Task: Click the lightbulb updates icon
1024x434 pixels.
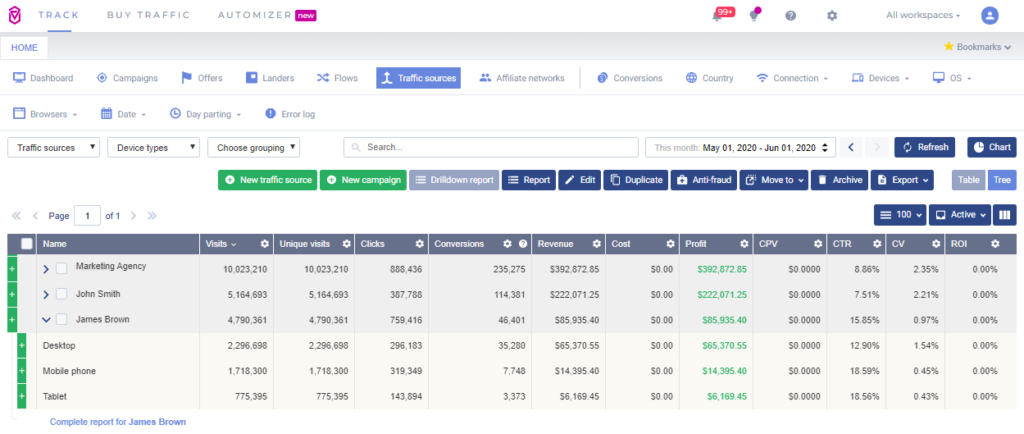Action: coord(753,16)
